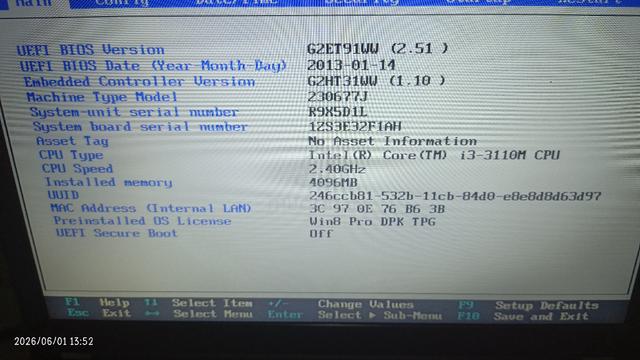Click the 'Select Menu' footer hint

(x=213, y=314)
